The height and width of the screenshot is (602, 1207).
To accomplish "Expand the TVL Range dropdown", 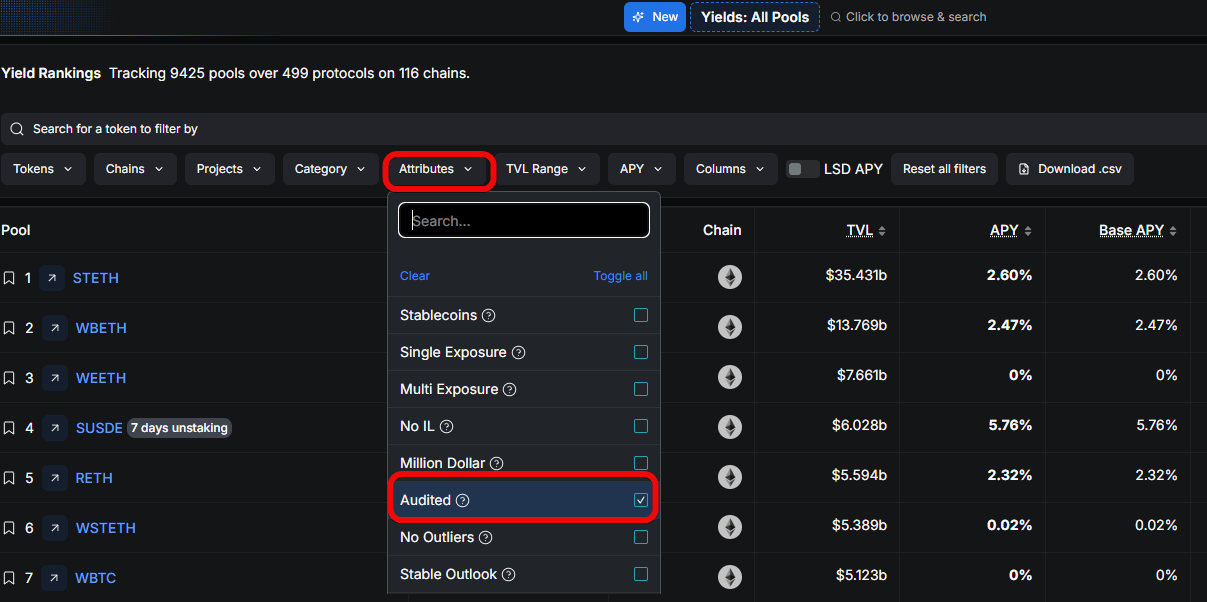I will (x=547, y=169).
